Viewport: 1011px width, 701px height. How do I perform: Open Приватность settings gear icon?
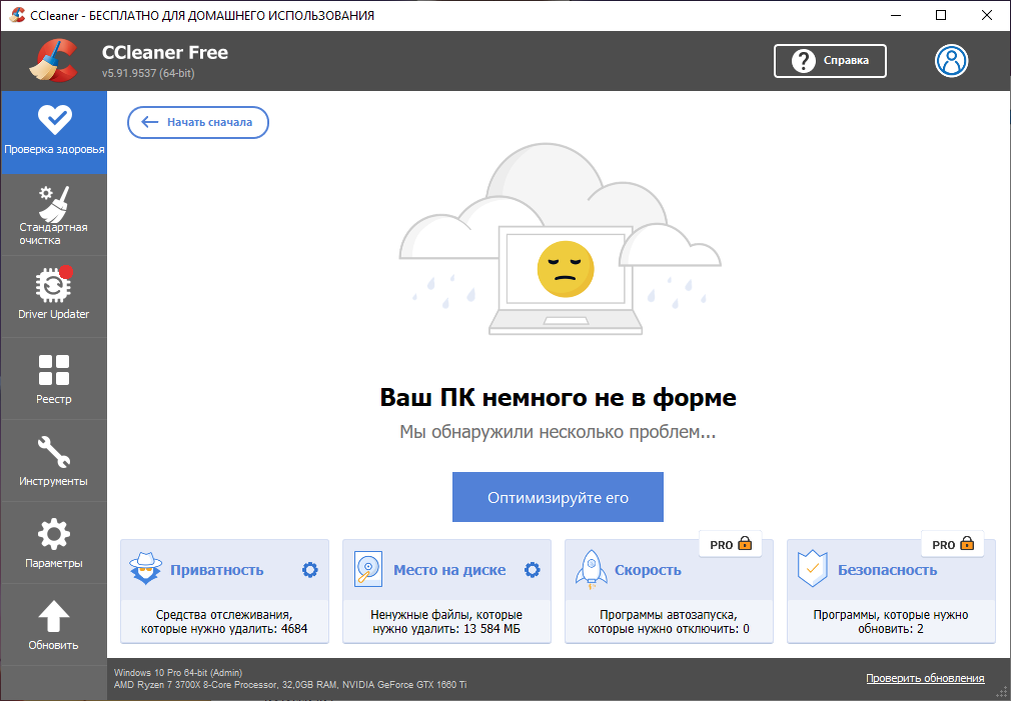tap(310, 569)
